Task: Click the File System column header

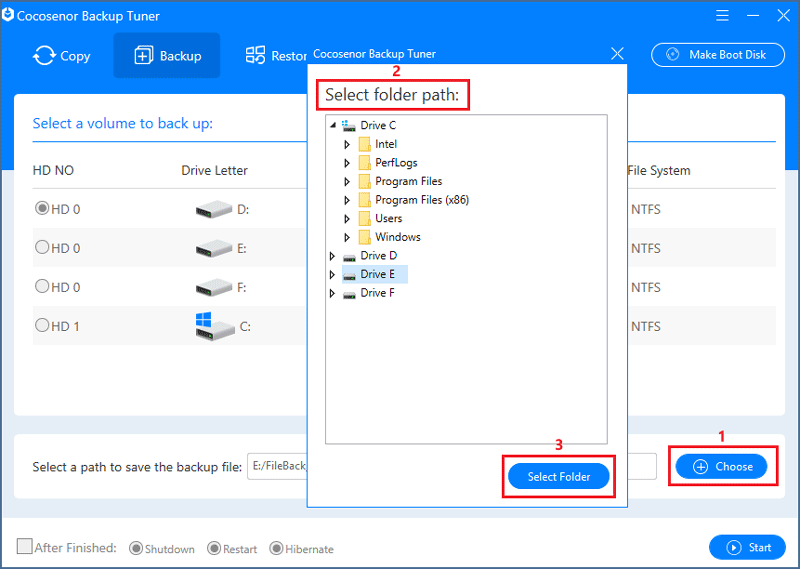Action: (659, 170)
